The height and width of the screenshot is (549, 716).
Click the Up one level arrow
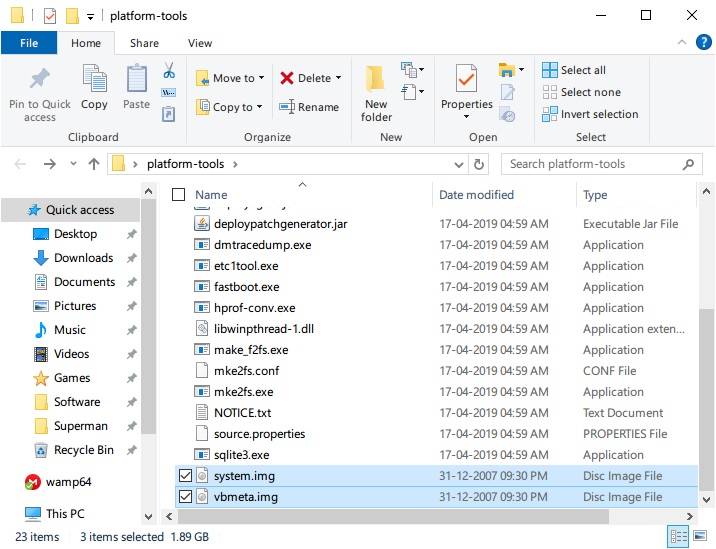point(94,164)
